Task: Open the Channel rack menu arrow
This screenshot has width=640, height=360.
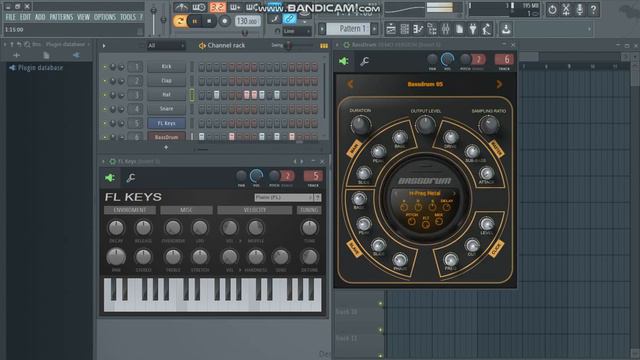Action: (104, 46)
